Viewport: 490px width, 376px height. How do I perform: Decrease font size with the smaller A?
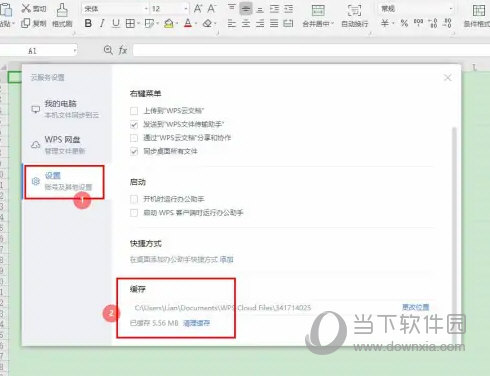(x=211, y=8)
